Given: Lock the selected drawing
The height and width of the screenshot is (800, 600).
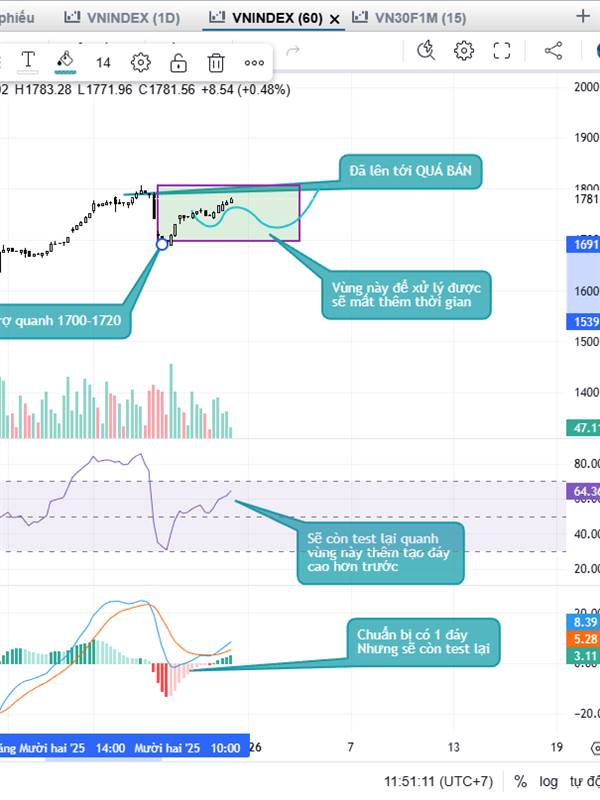Looking at the screenshot, I should point(178,62).
